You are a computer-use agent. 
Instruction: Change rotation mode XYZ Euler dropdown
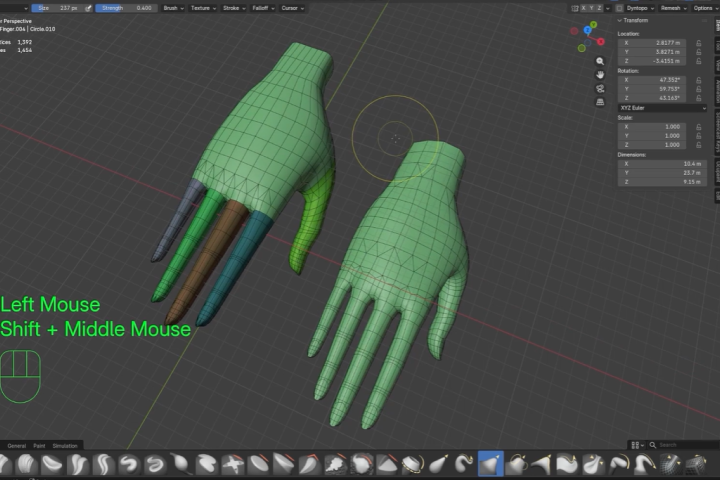click(x=662, y=108)
